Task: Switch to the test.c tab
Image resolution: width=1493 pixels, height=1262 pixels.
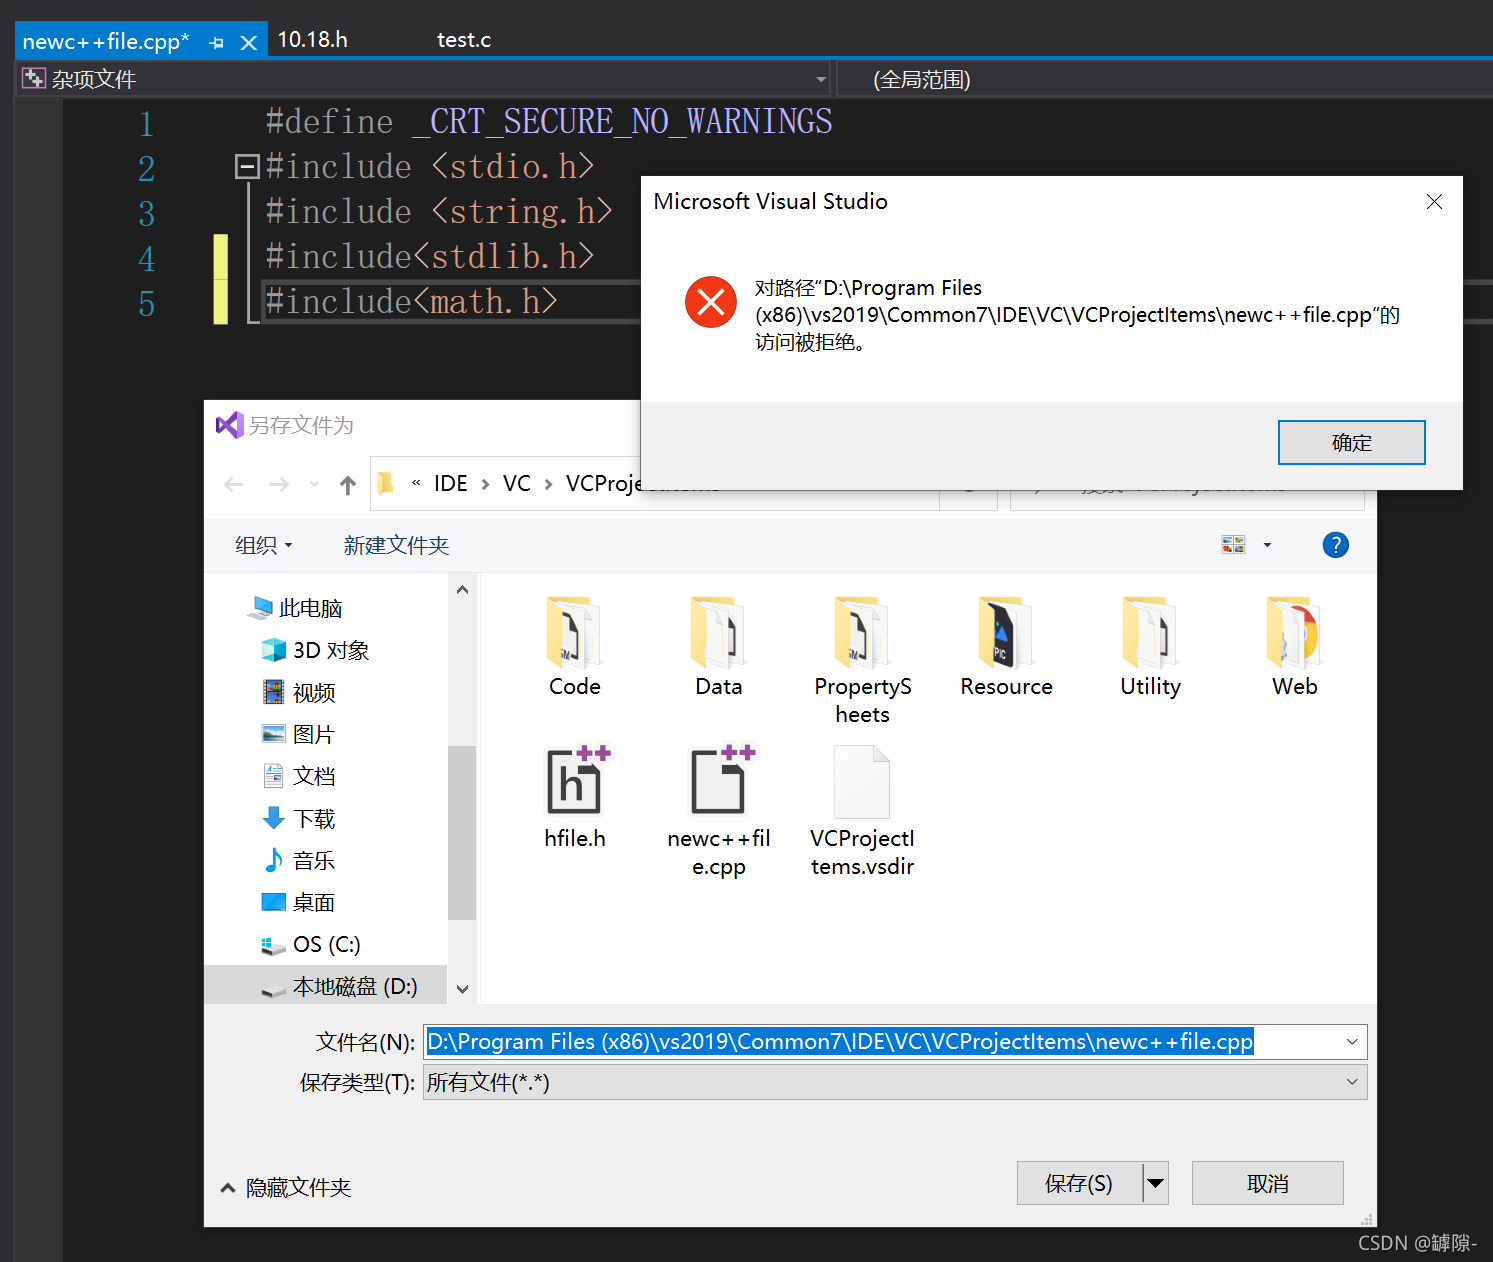Action: click(464, 40)
